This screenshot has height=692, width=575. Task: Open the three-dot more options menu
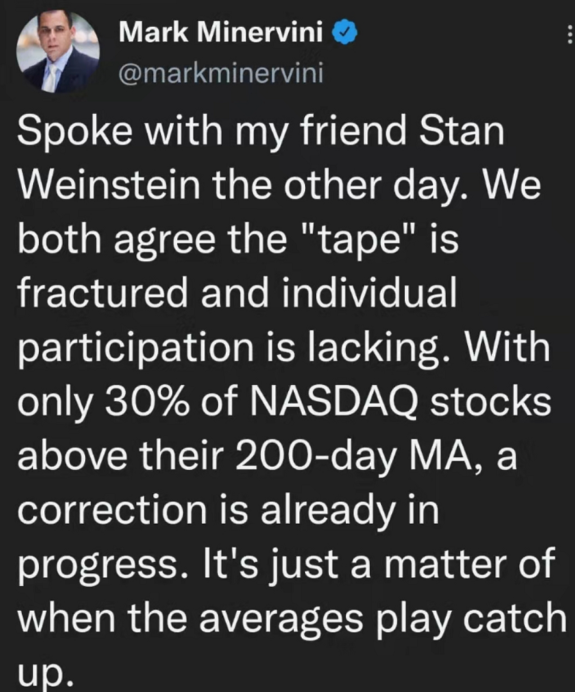click(x=569, y=34)
